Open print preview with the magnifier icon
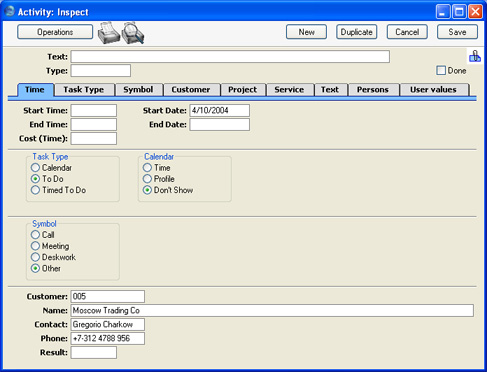 point(133,33)
